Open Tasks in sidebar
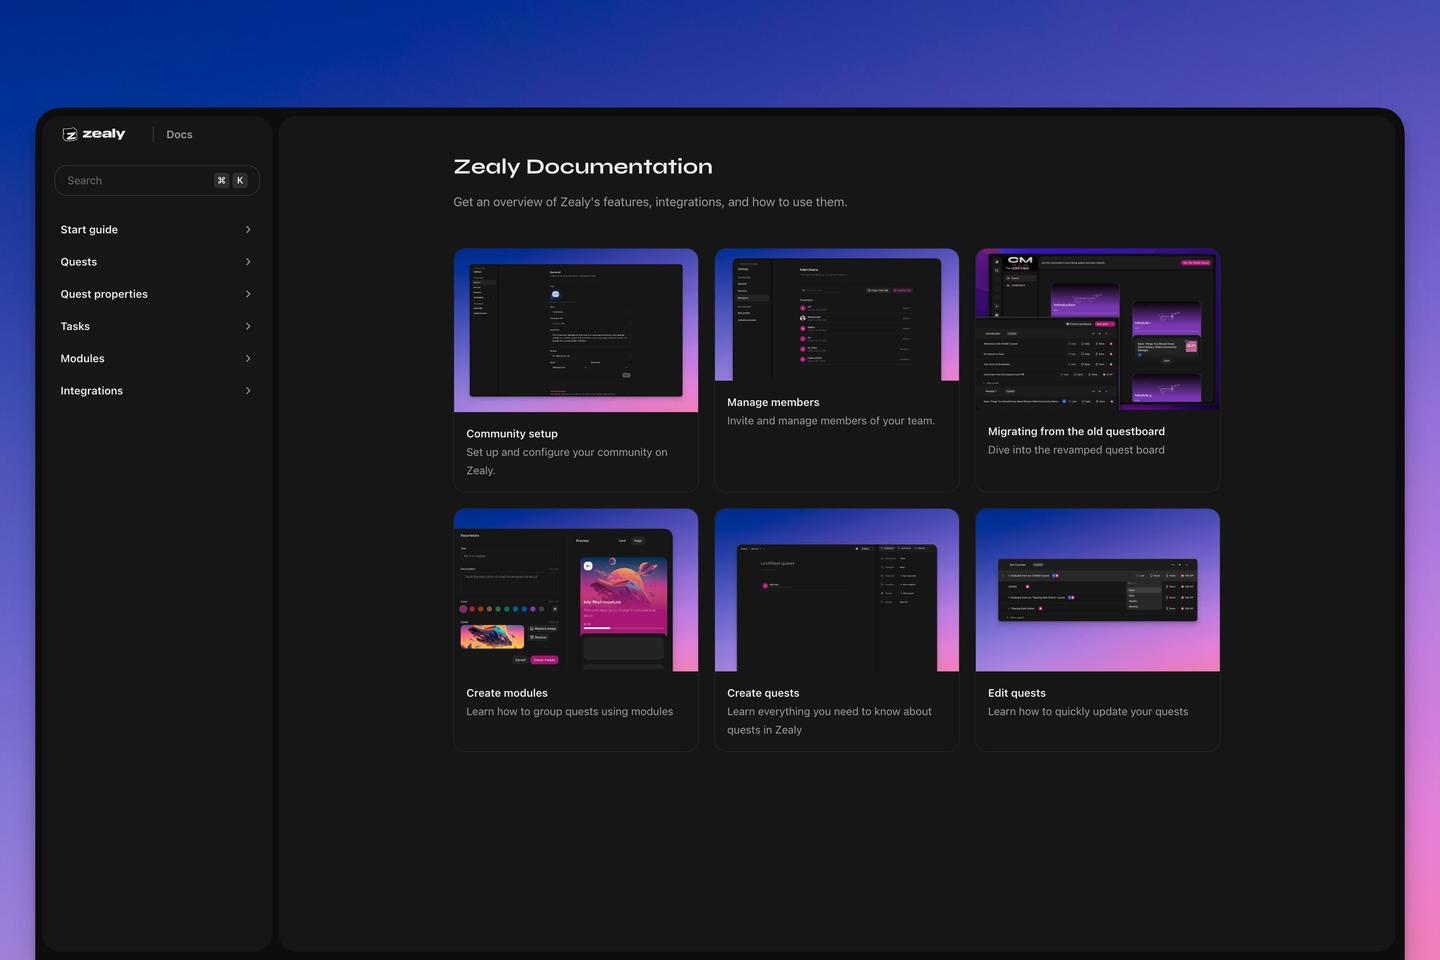Viewport: 1440px width, 960px height. (x=75, y=326)
